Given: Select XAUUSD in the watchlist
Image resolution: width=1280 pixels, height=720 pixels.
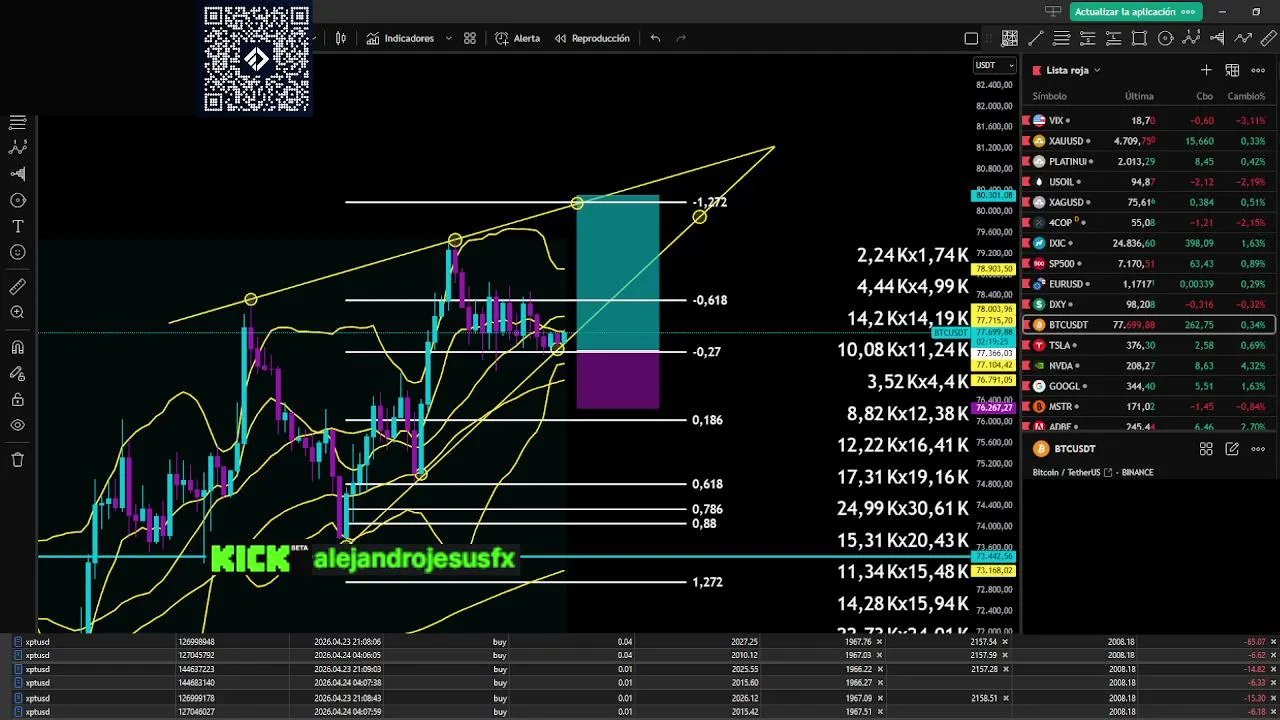Looking at the screenshot, I should tap(1148, 141).
